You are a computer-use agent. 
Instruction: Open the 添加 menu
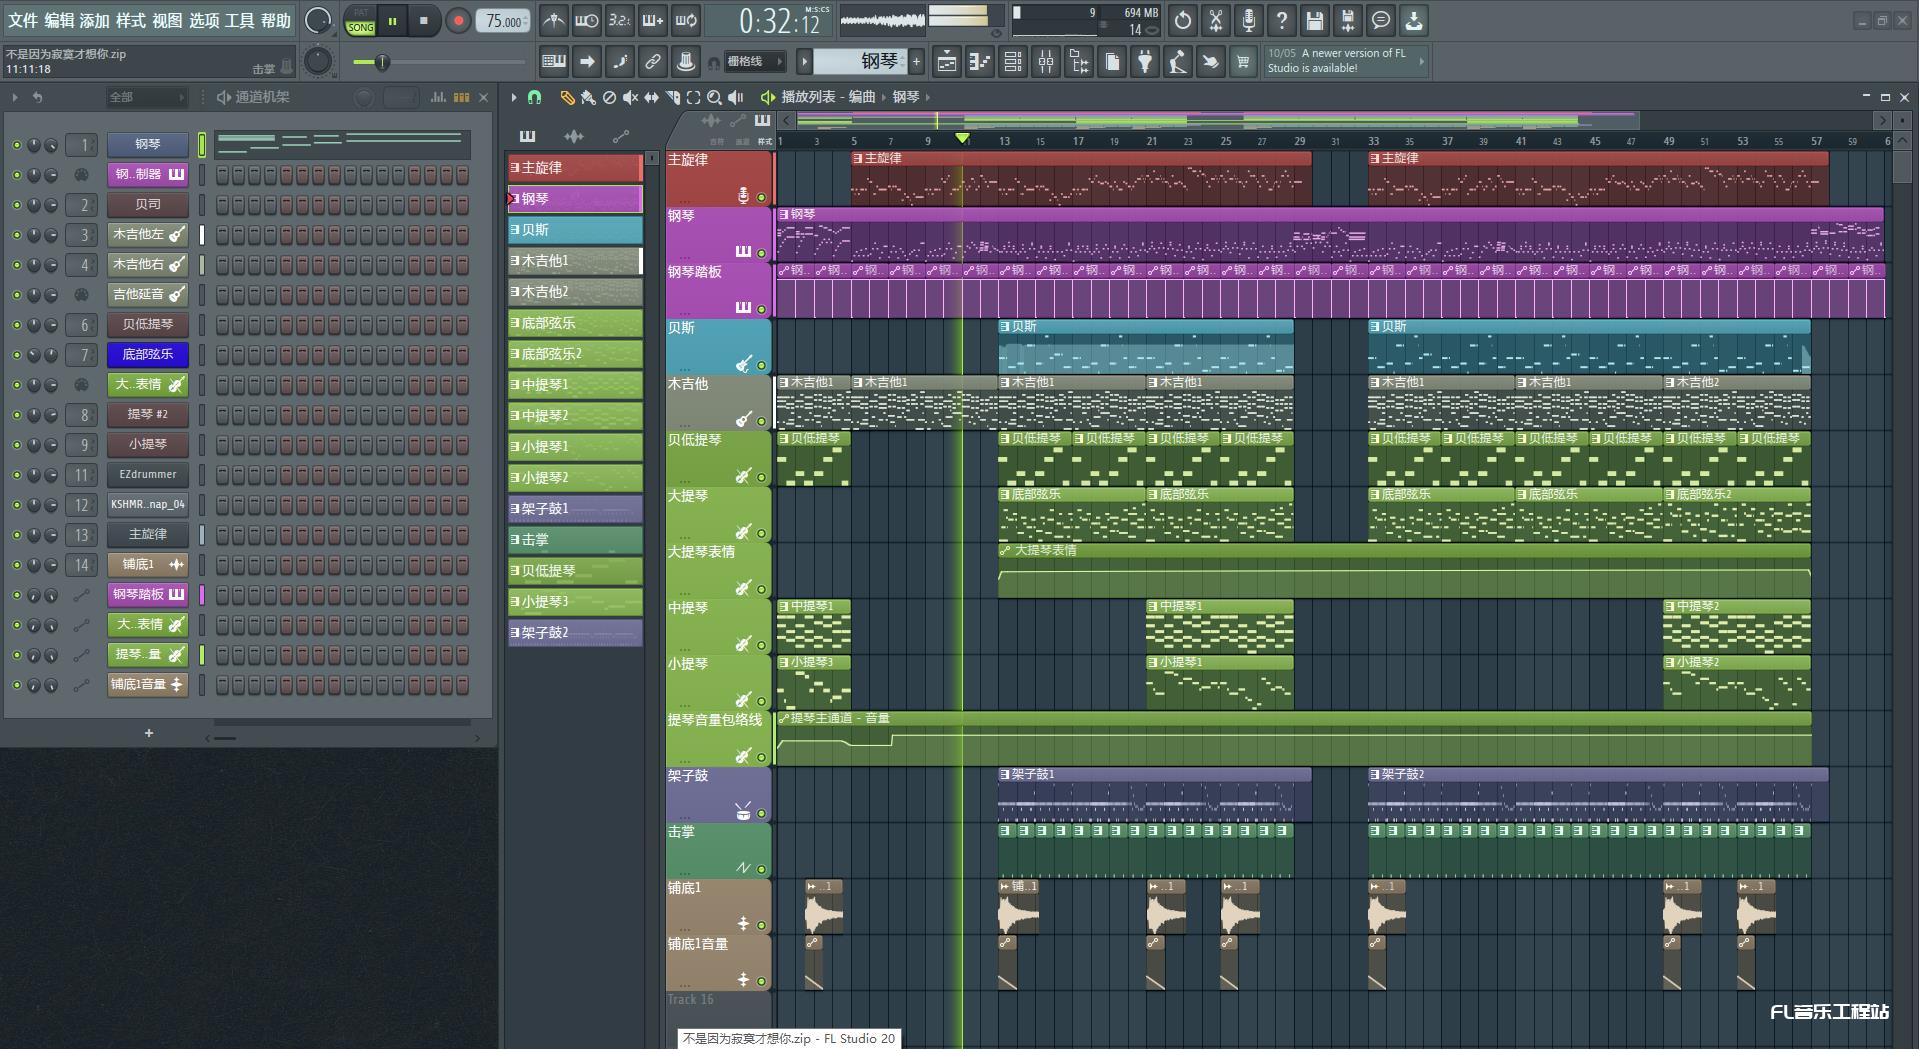tap(95, 20)
